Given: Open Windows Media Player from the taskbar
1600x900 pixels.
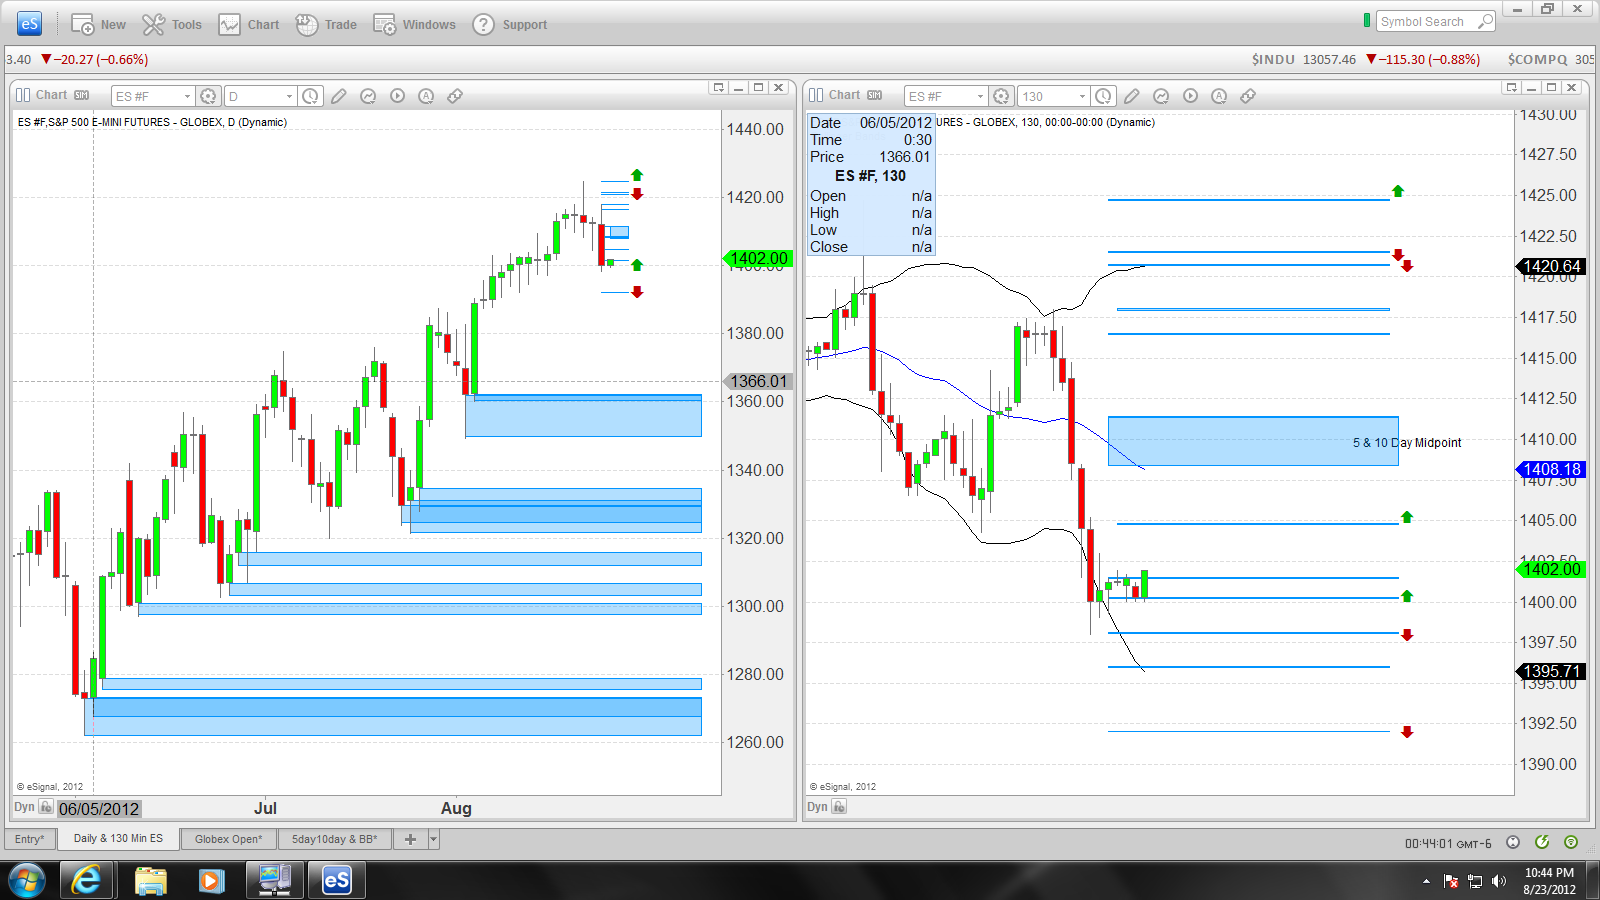Looking at the screenshot, I should click(211, 880).
